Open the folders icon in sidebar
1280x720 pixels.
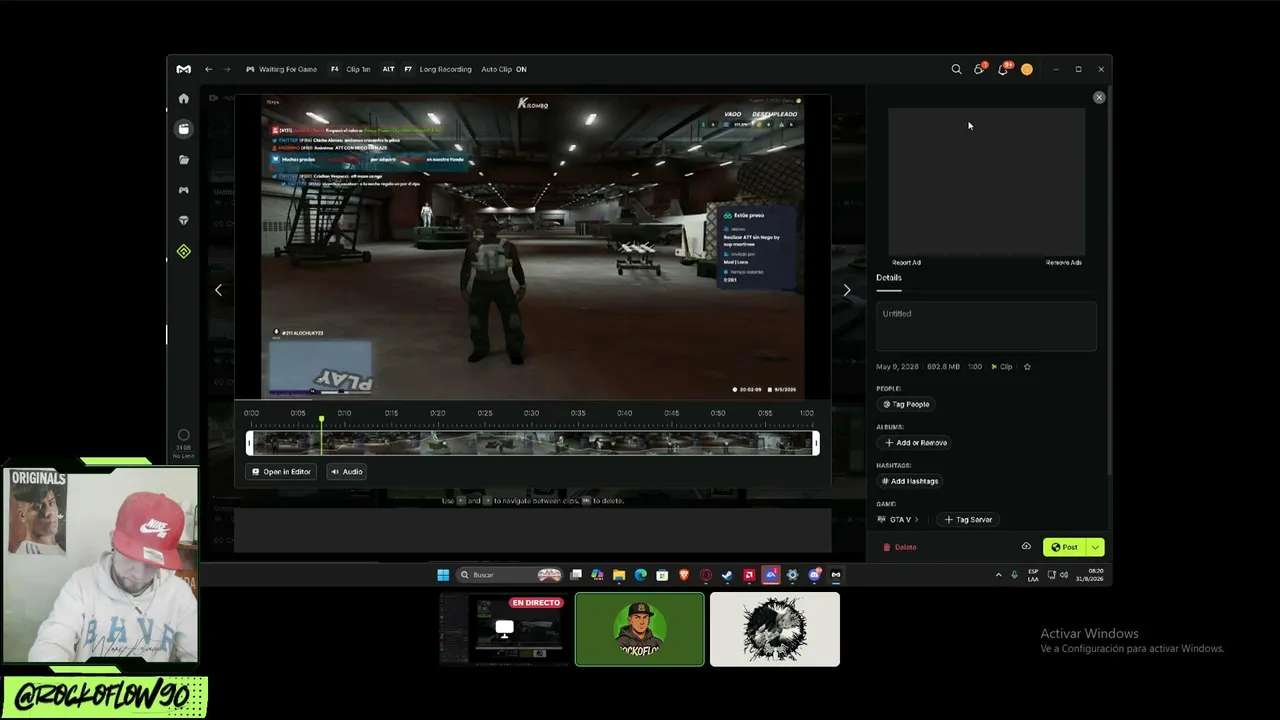[183, 160]
